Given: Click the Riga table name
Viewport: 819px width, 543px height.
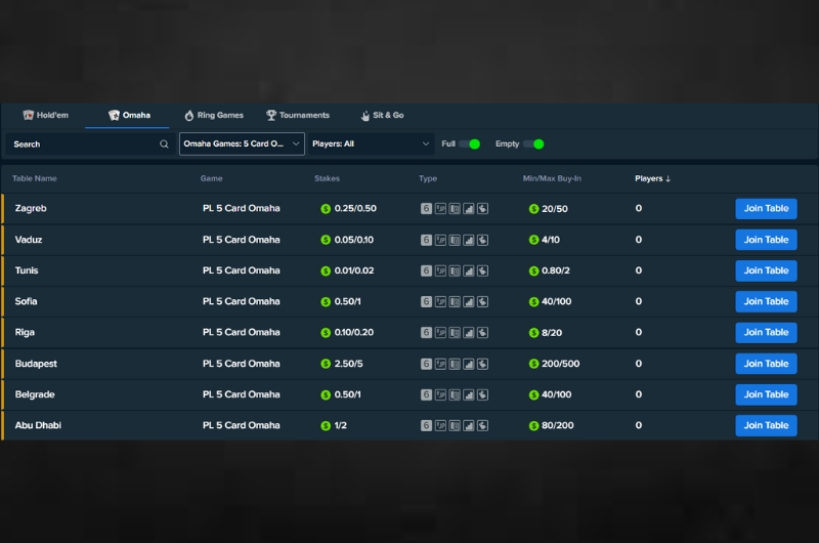Looking at the screenshot, I should 25,333.
